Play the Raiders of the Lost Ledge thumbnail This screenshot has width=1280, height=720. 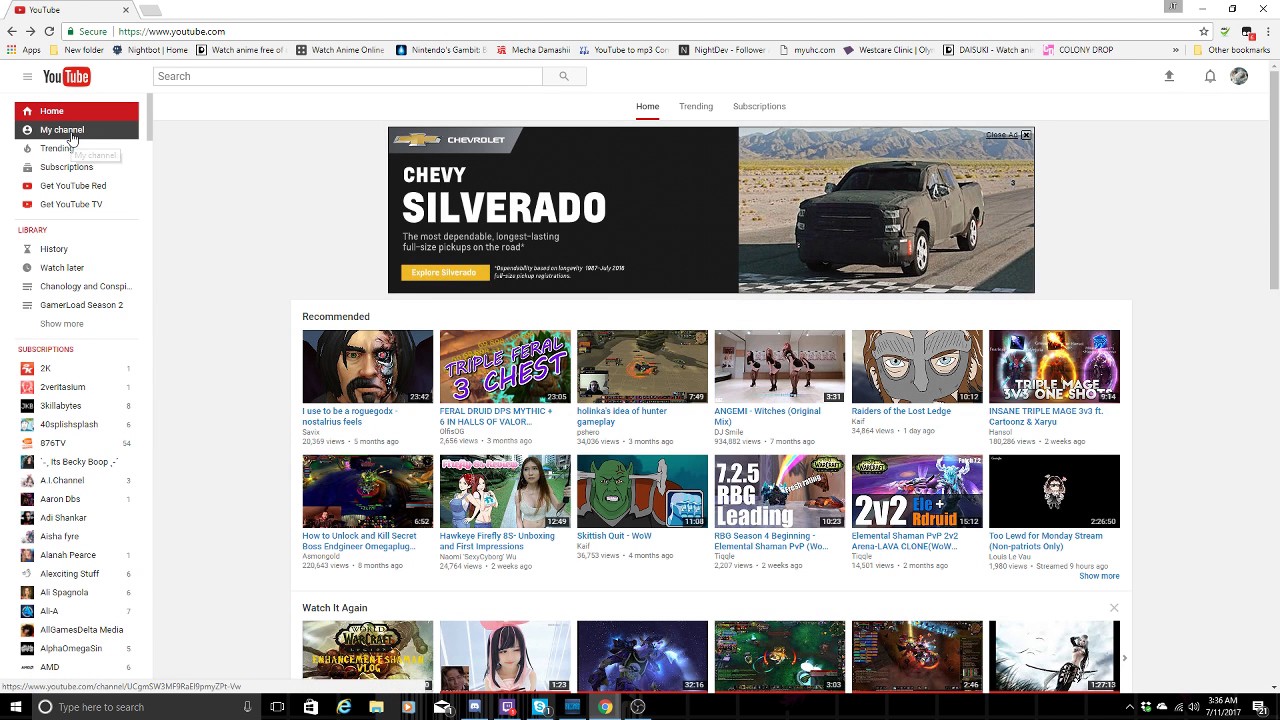click(917, 366)
